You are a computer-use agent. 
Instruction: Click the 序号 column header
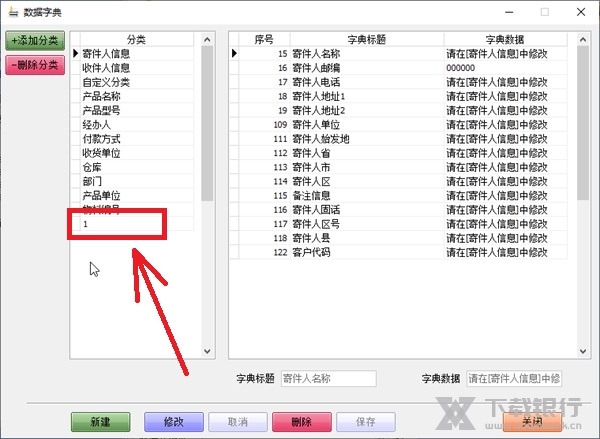tap(264, 39)
